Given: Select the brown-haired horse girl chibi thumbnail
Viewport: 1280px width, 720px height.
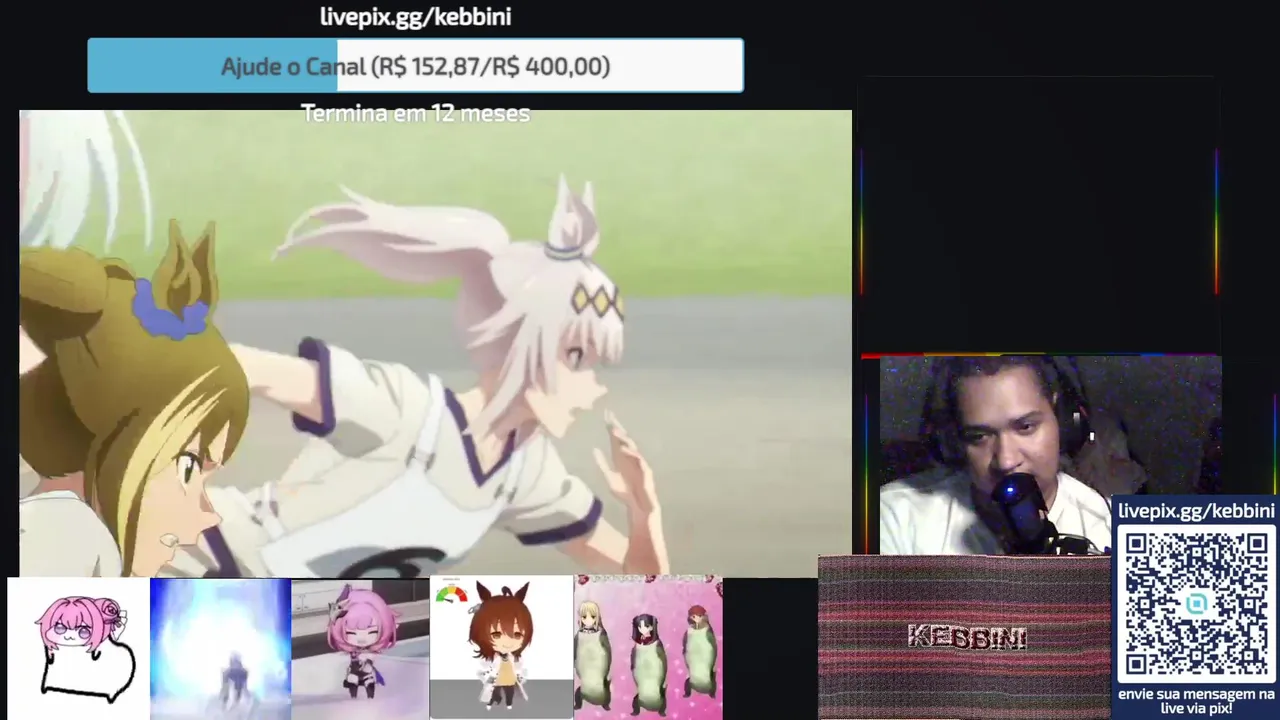Looking at the screenshot, I should pos(501,648).
